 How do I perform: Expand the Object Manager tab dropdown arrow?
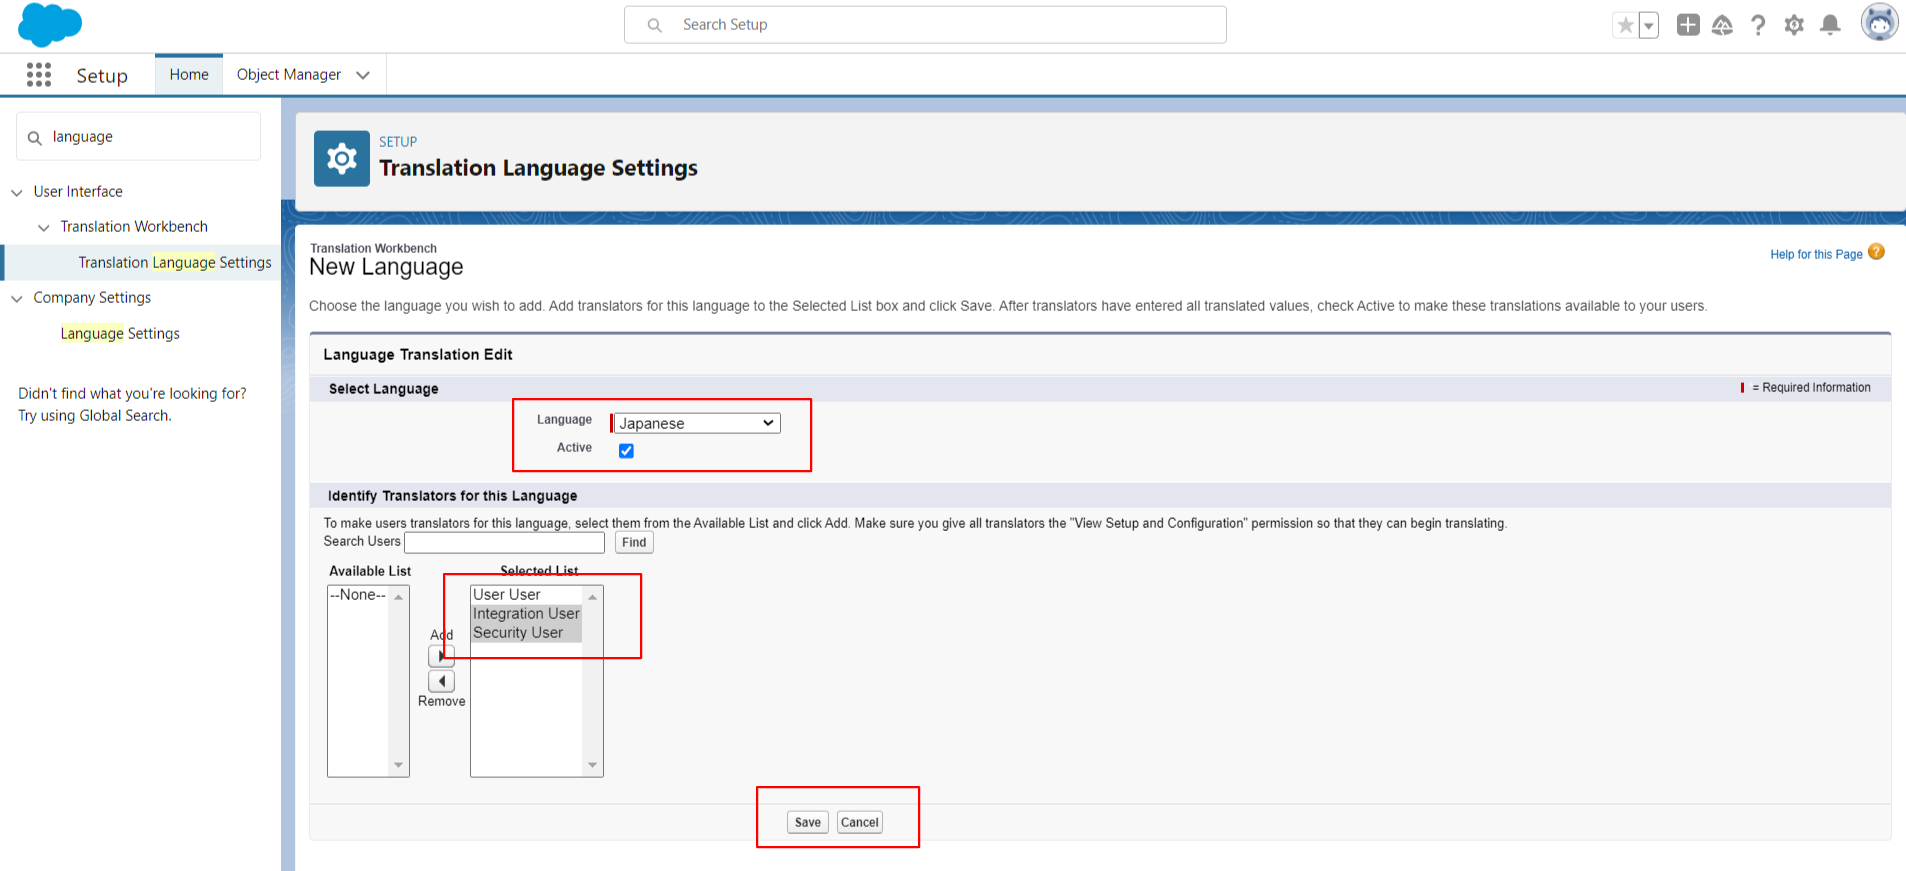[x=363, y=75]
